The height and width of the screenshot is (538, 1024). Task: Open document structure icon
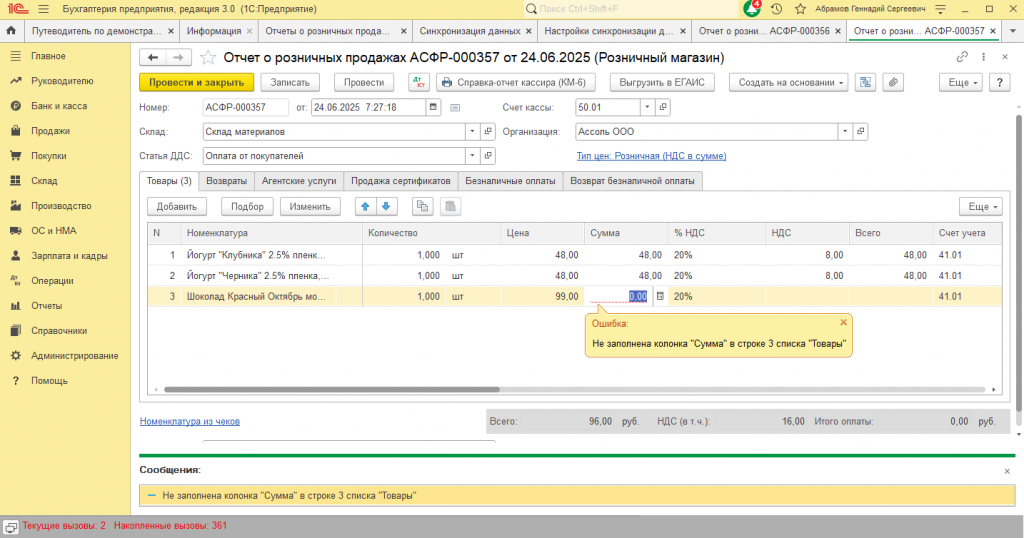tap(865, 82)
